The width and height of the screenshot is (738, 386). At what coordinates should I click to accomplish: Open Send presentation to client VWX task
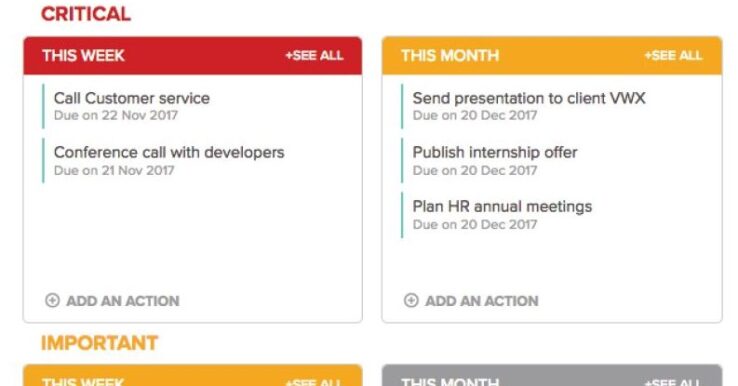pos(529,98)
